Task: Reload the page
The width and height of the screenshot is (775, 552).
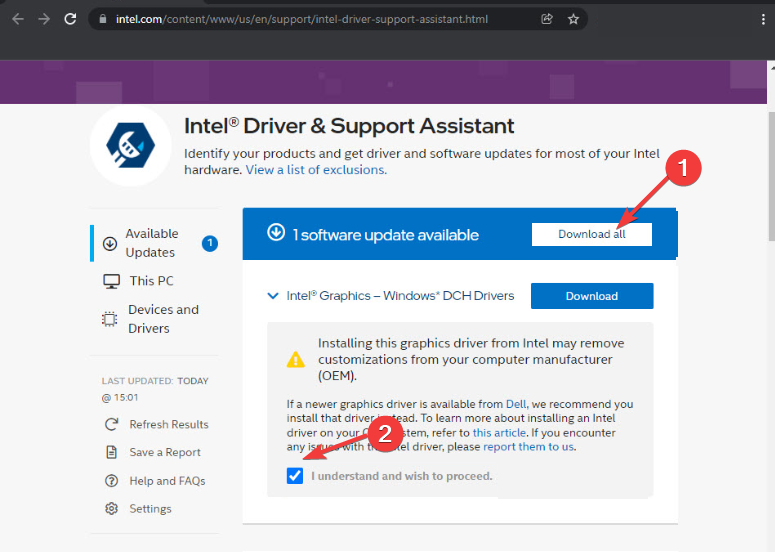Action: [x=70, y=19]
